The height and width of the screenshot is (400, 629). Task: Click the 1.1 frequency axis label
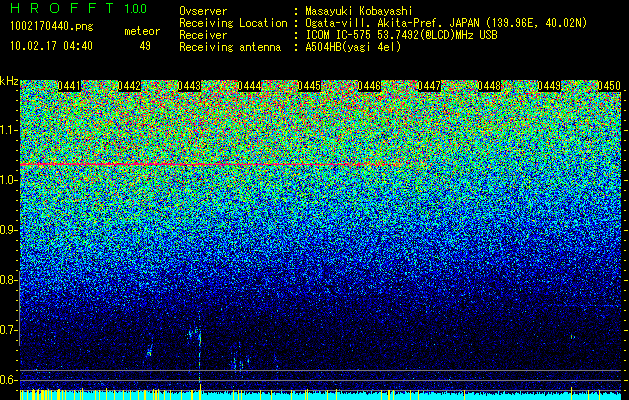(x=9, y=130)
